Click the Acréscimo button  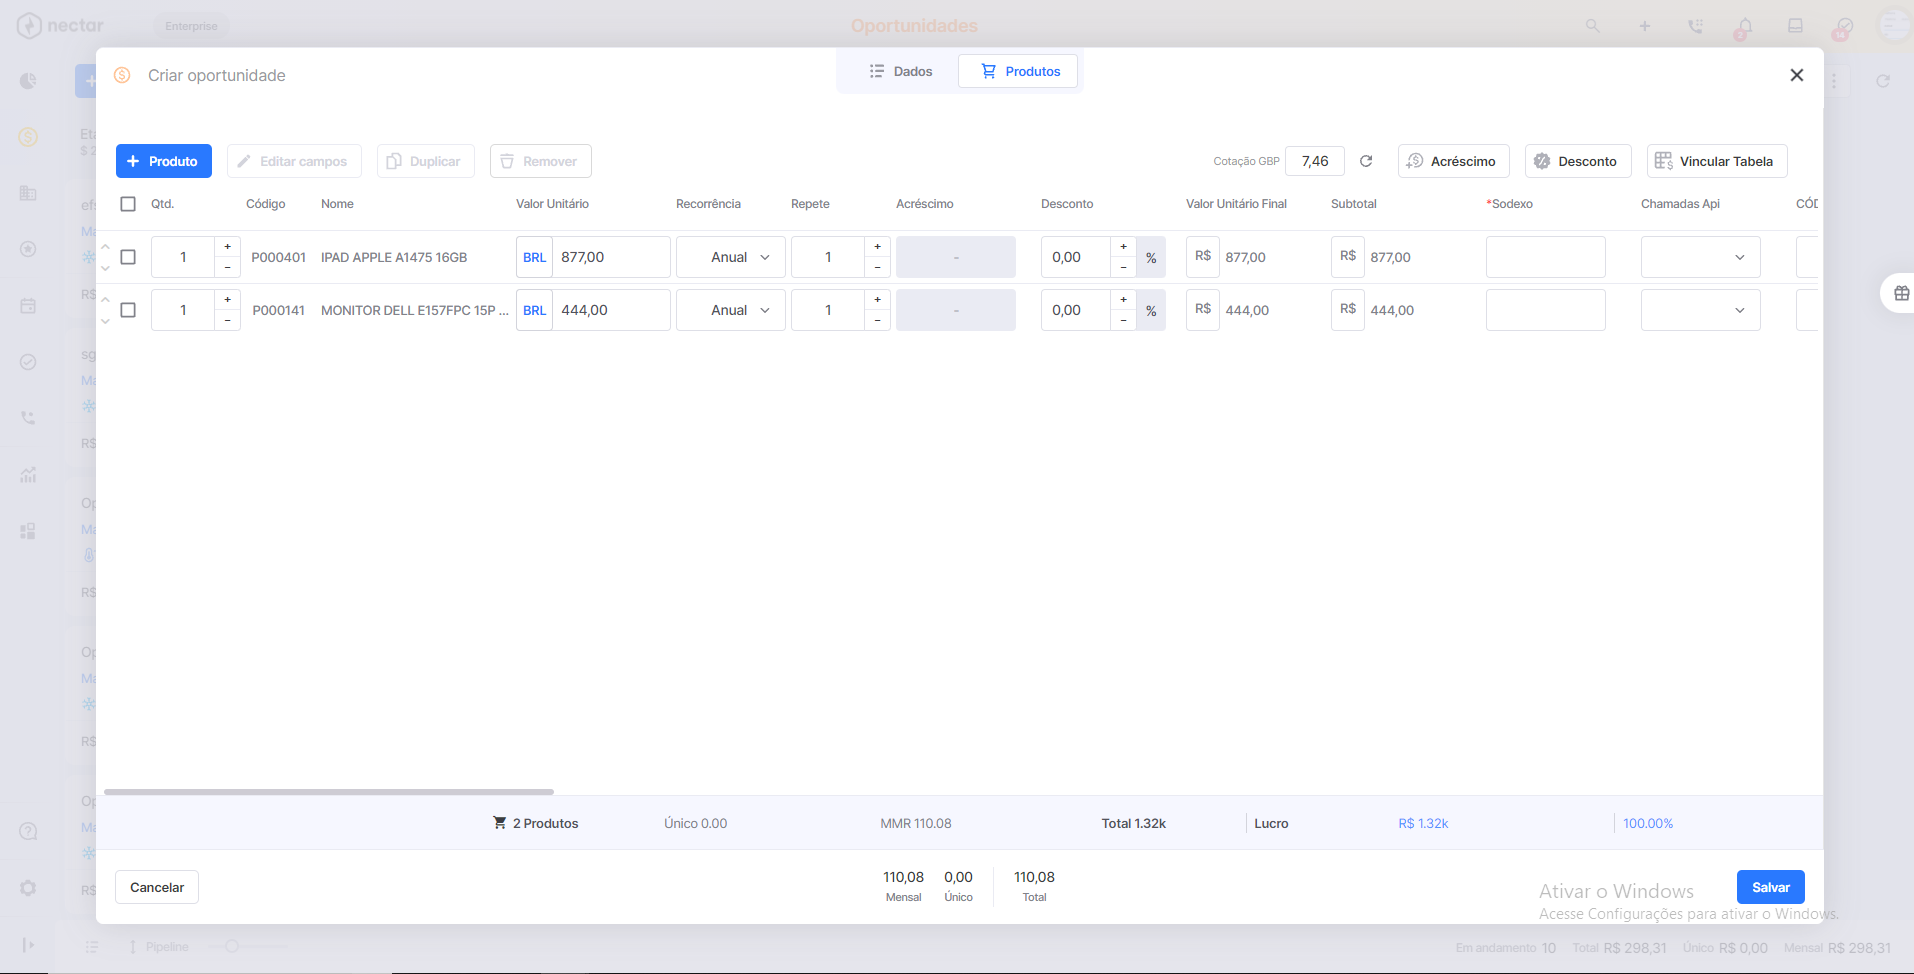coord(1454,161)
